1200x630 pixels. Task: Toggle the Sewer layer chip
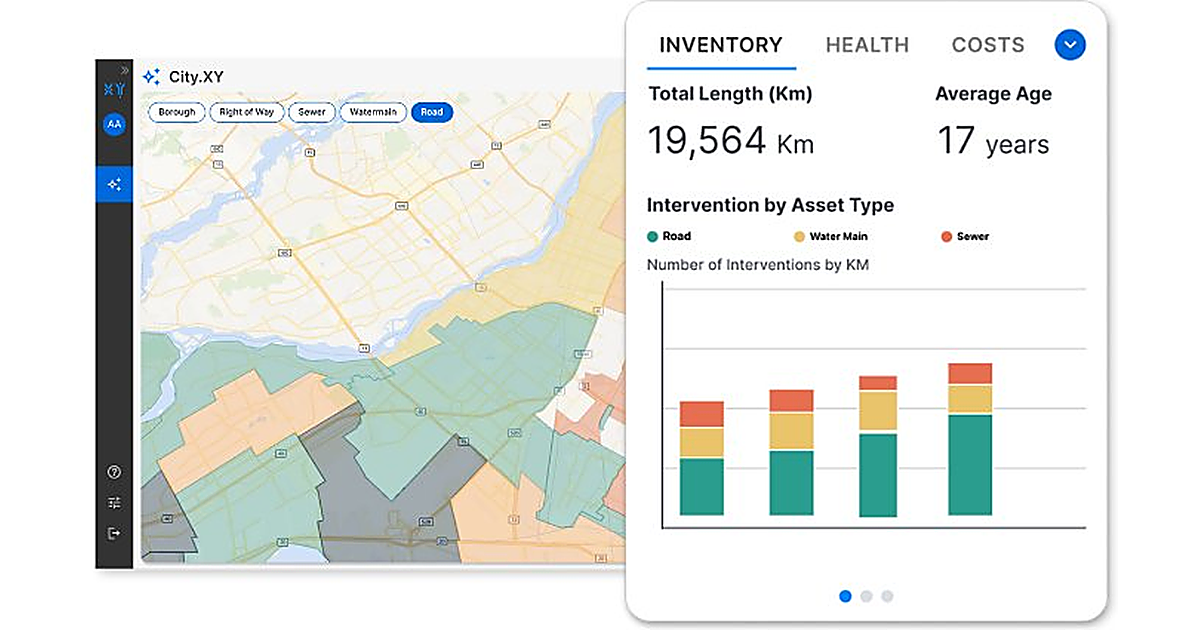click(x=312, y=112)
